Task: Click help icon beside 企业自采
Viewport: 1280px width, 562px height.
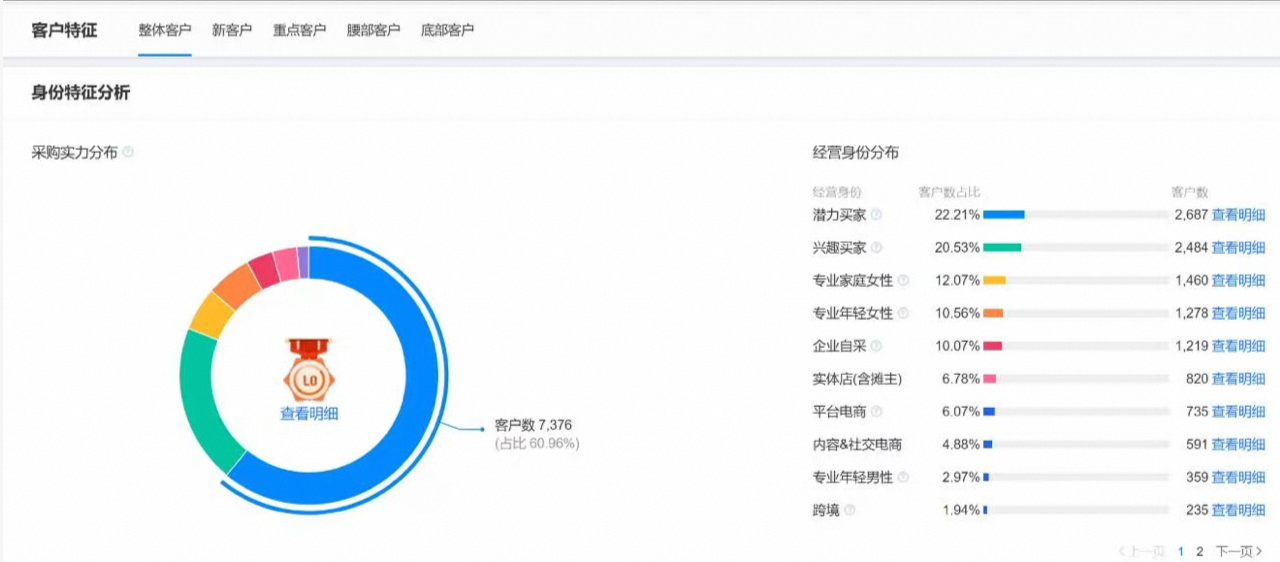Action: pyautogui.click(x=877, y=346)
